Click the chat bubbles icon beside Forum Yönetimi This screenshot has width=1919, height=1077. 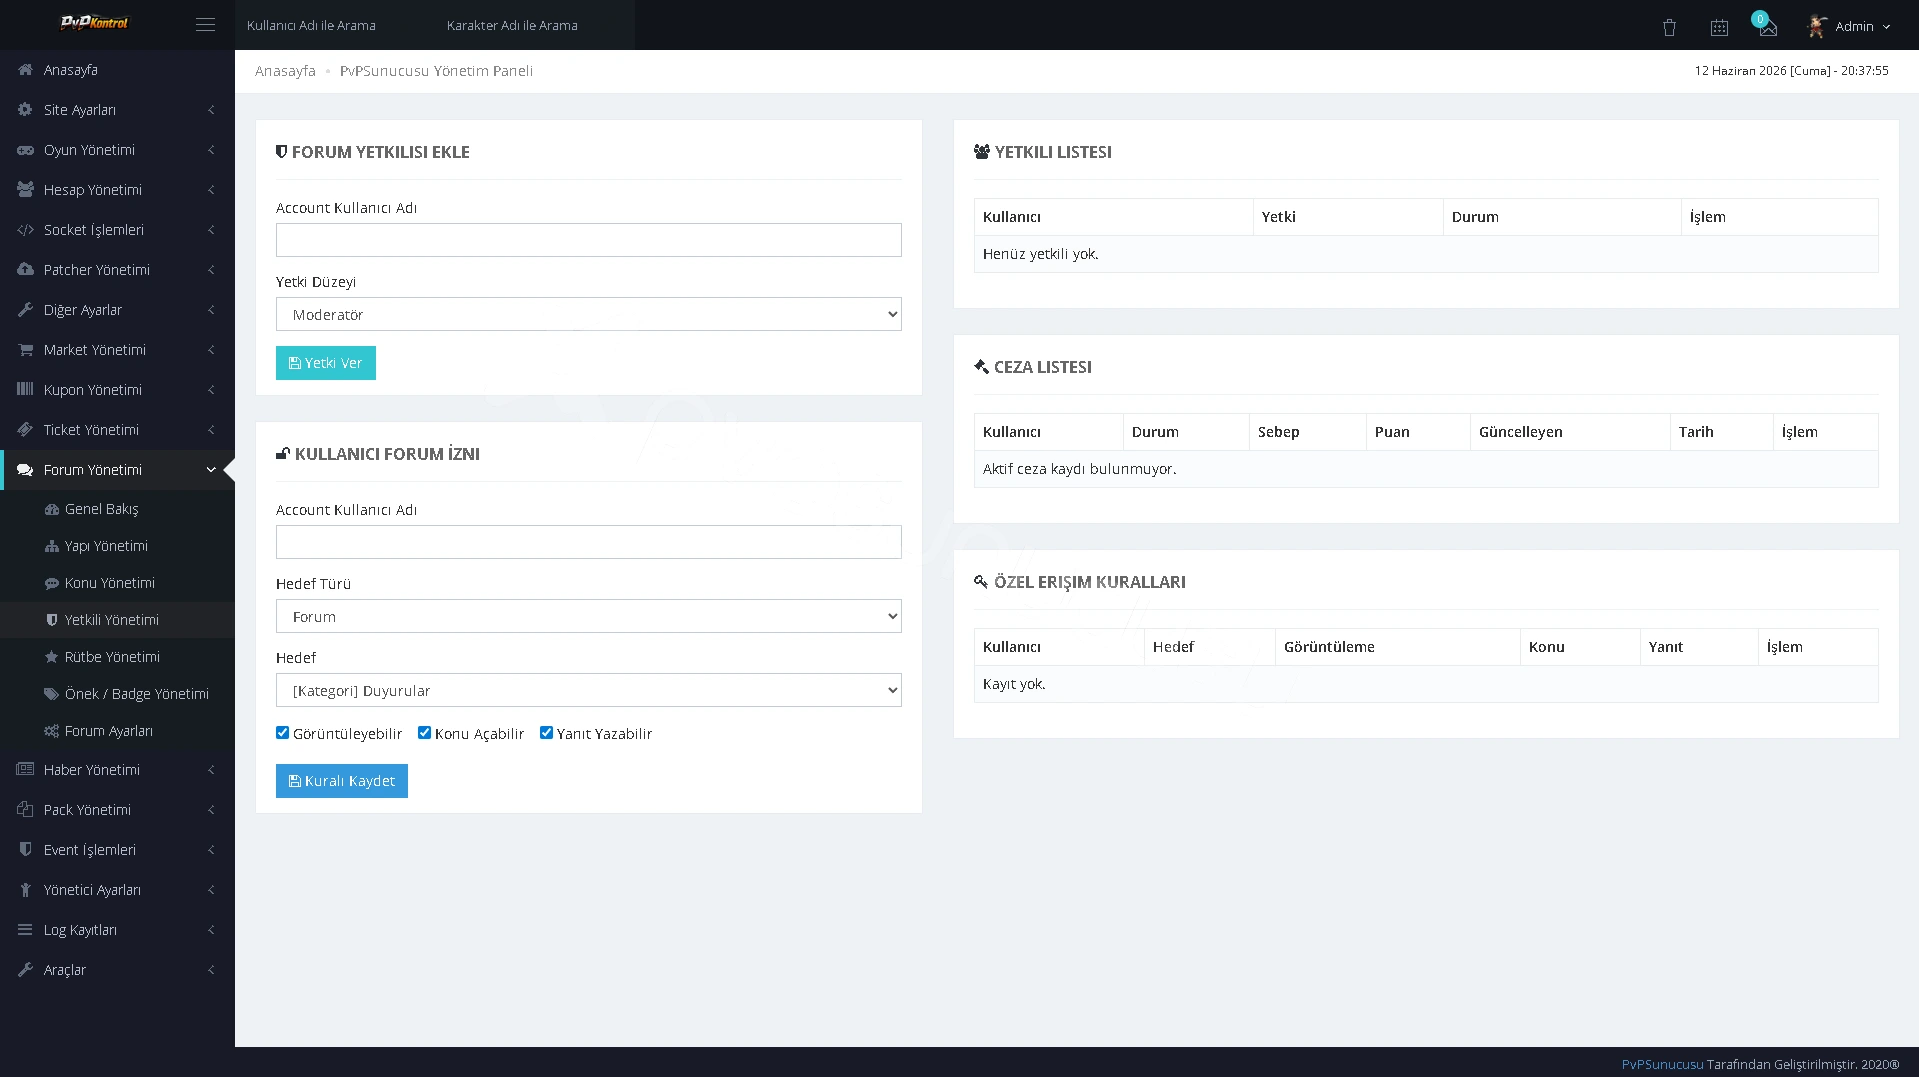[x=26, y=470]
